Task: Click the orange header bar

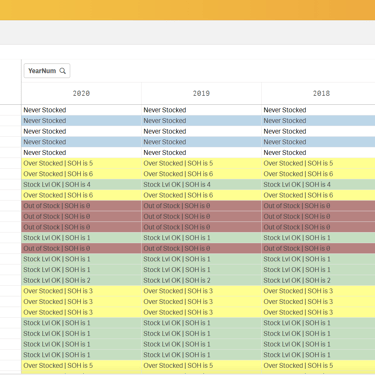Action: click(x=187, y=10)
